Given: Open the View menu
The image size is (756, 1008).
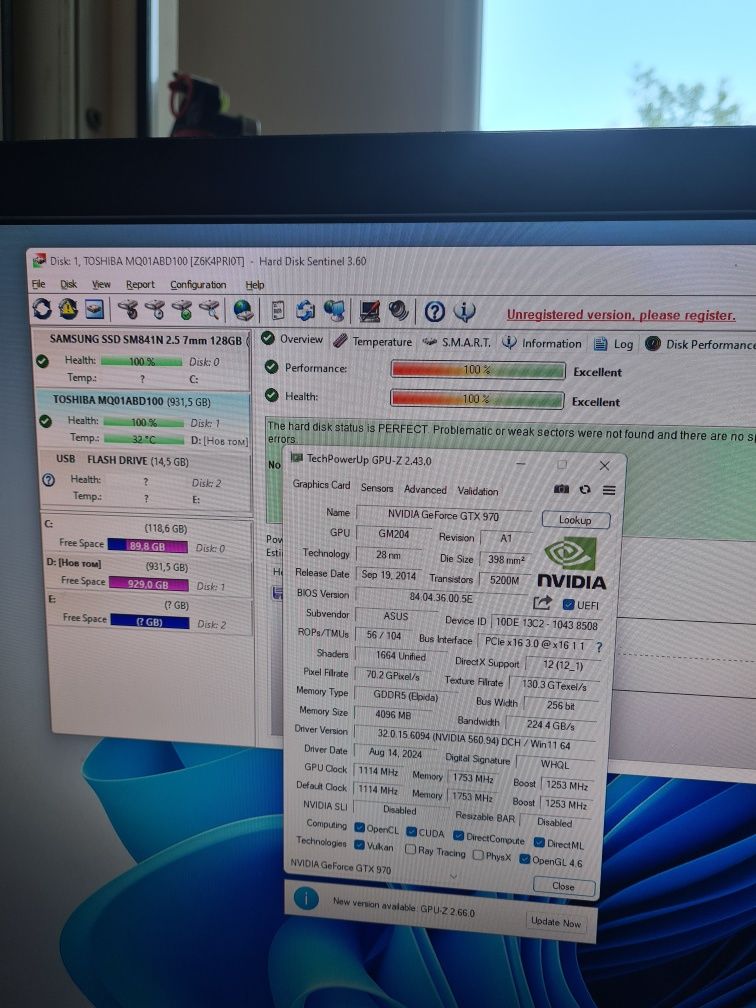Looking at the screenshot, I should [x=101, y=284].
